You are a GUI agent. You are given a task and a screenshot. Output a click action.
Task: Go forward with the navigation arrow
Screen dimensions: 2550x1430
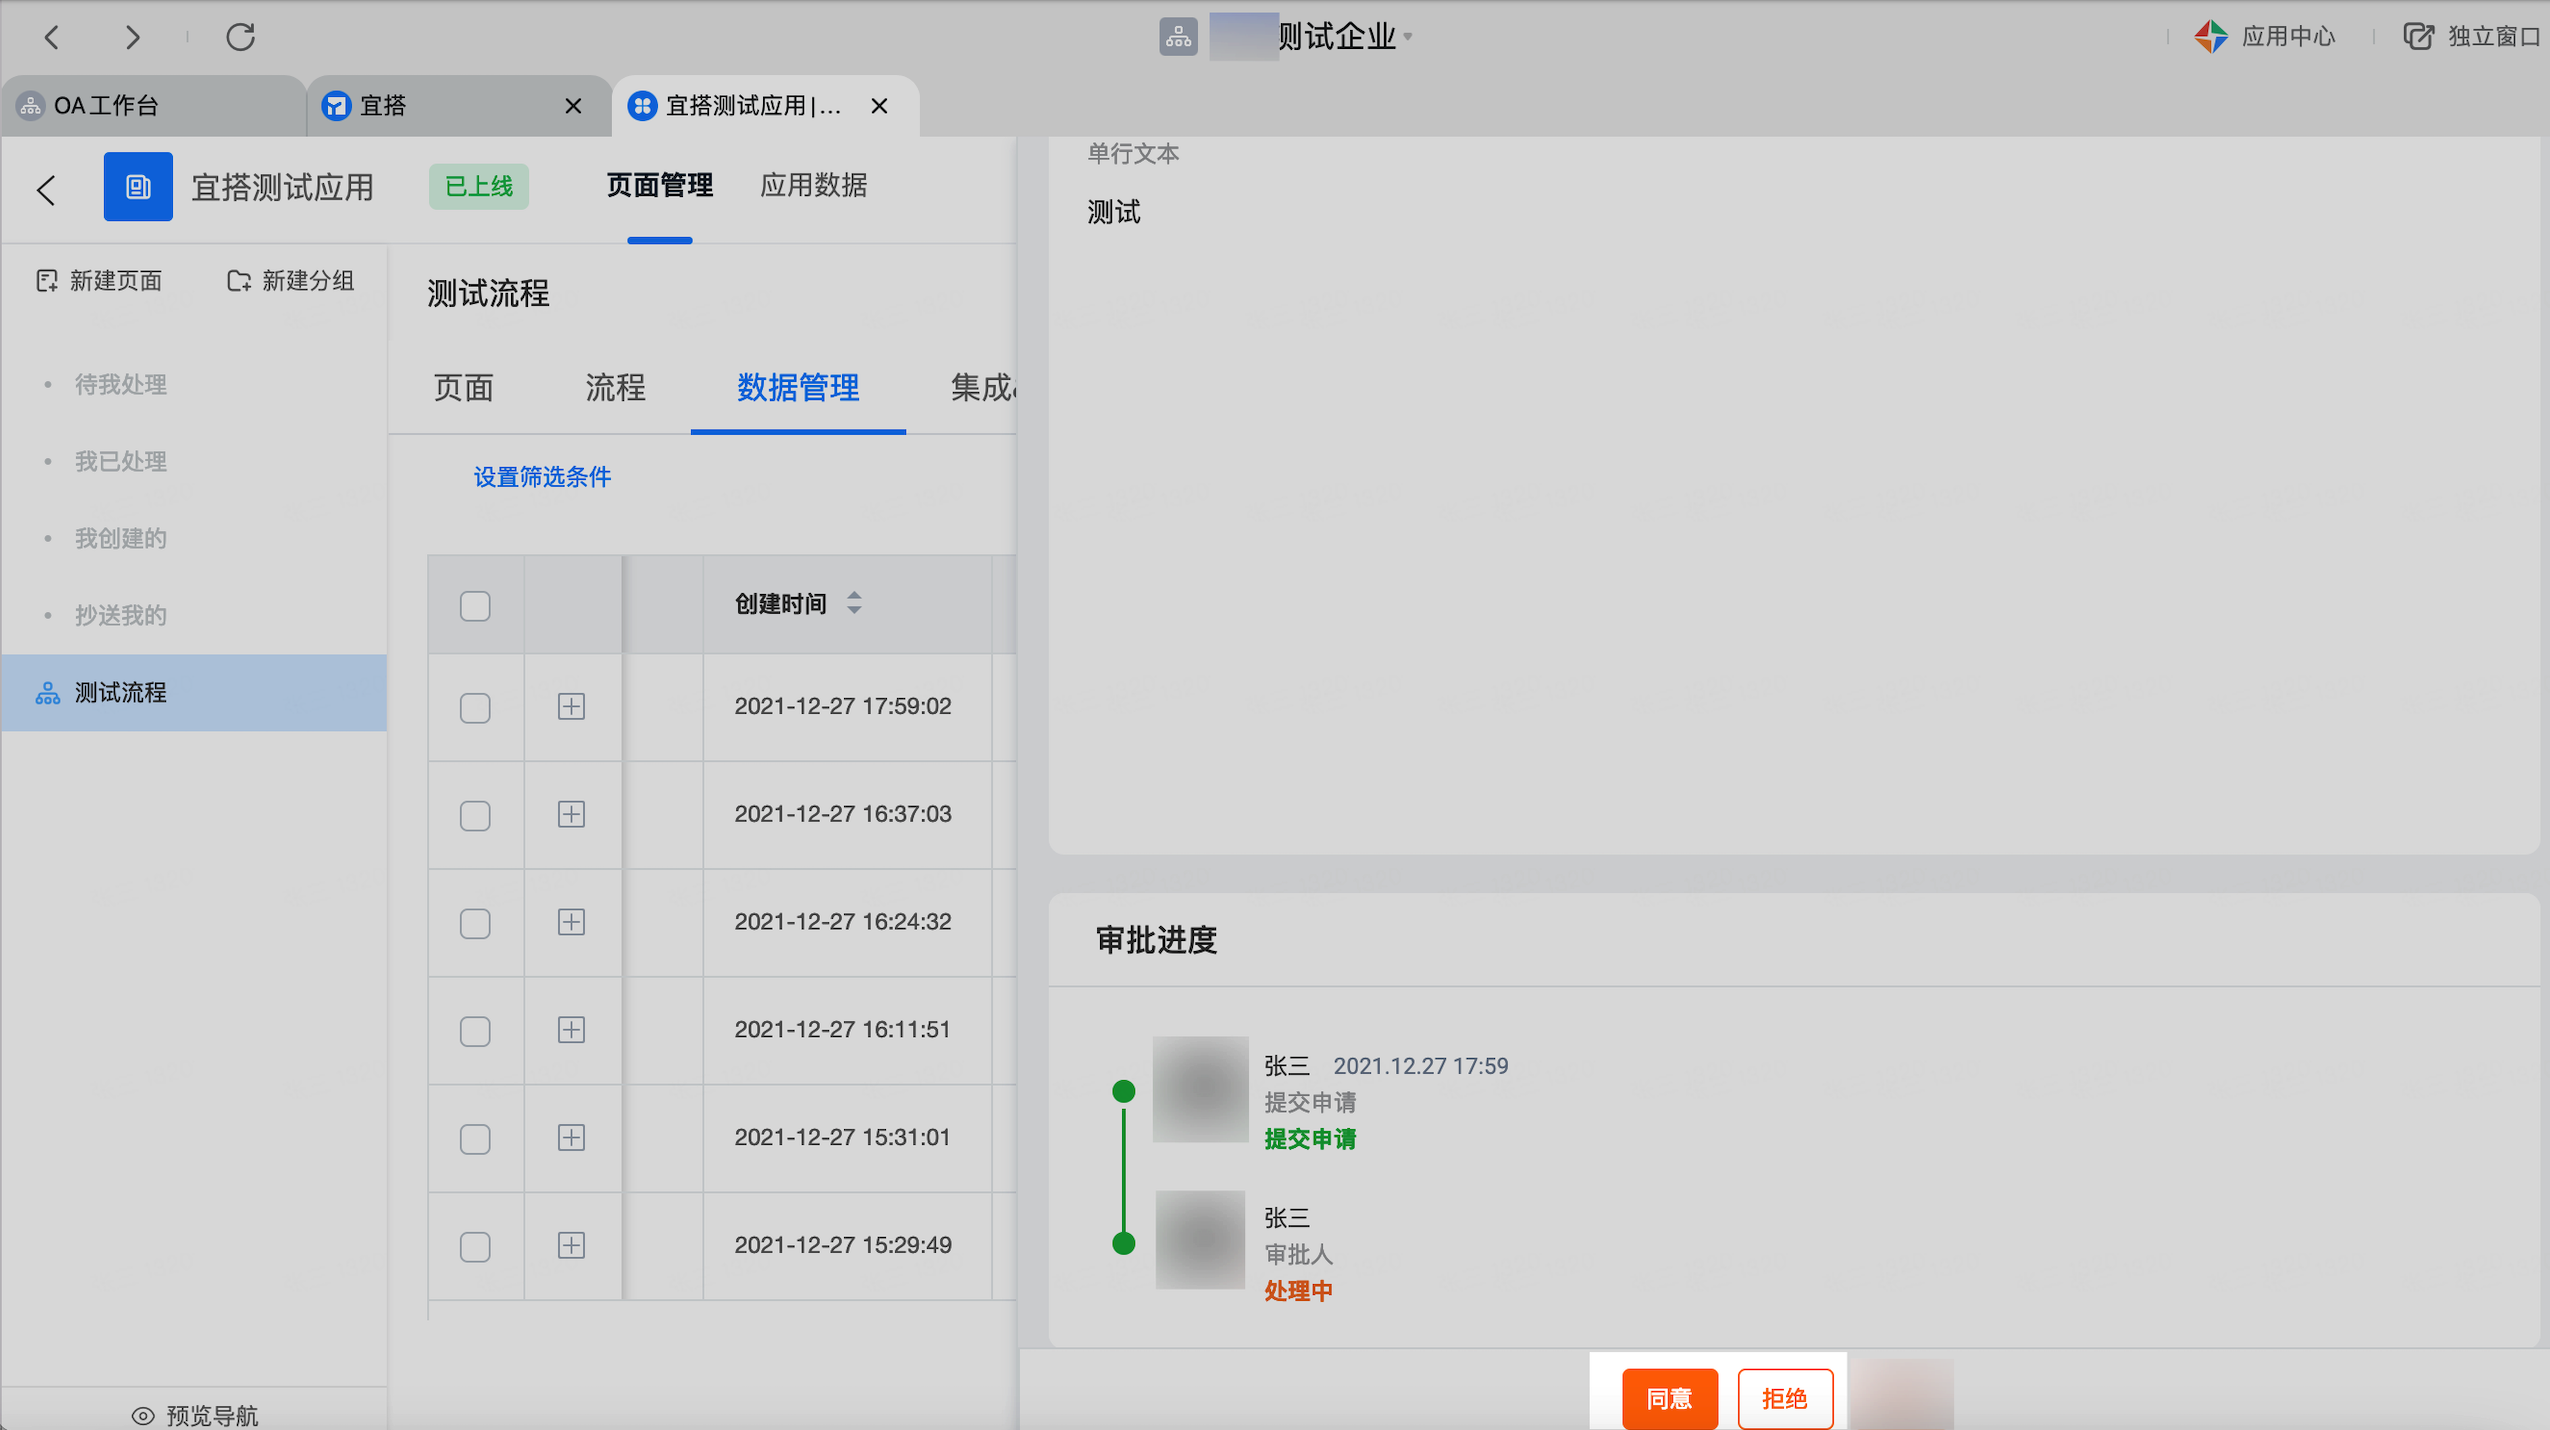click(132, 37)
